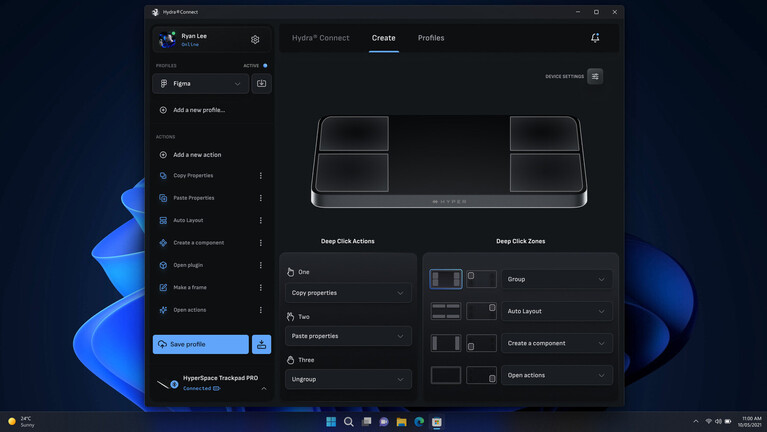This screenshot has width=767, height=432.
Task: Open the Open actions zone dropdown
Action: [557, 375]
